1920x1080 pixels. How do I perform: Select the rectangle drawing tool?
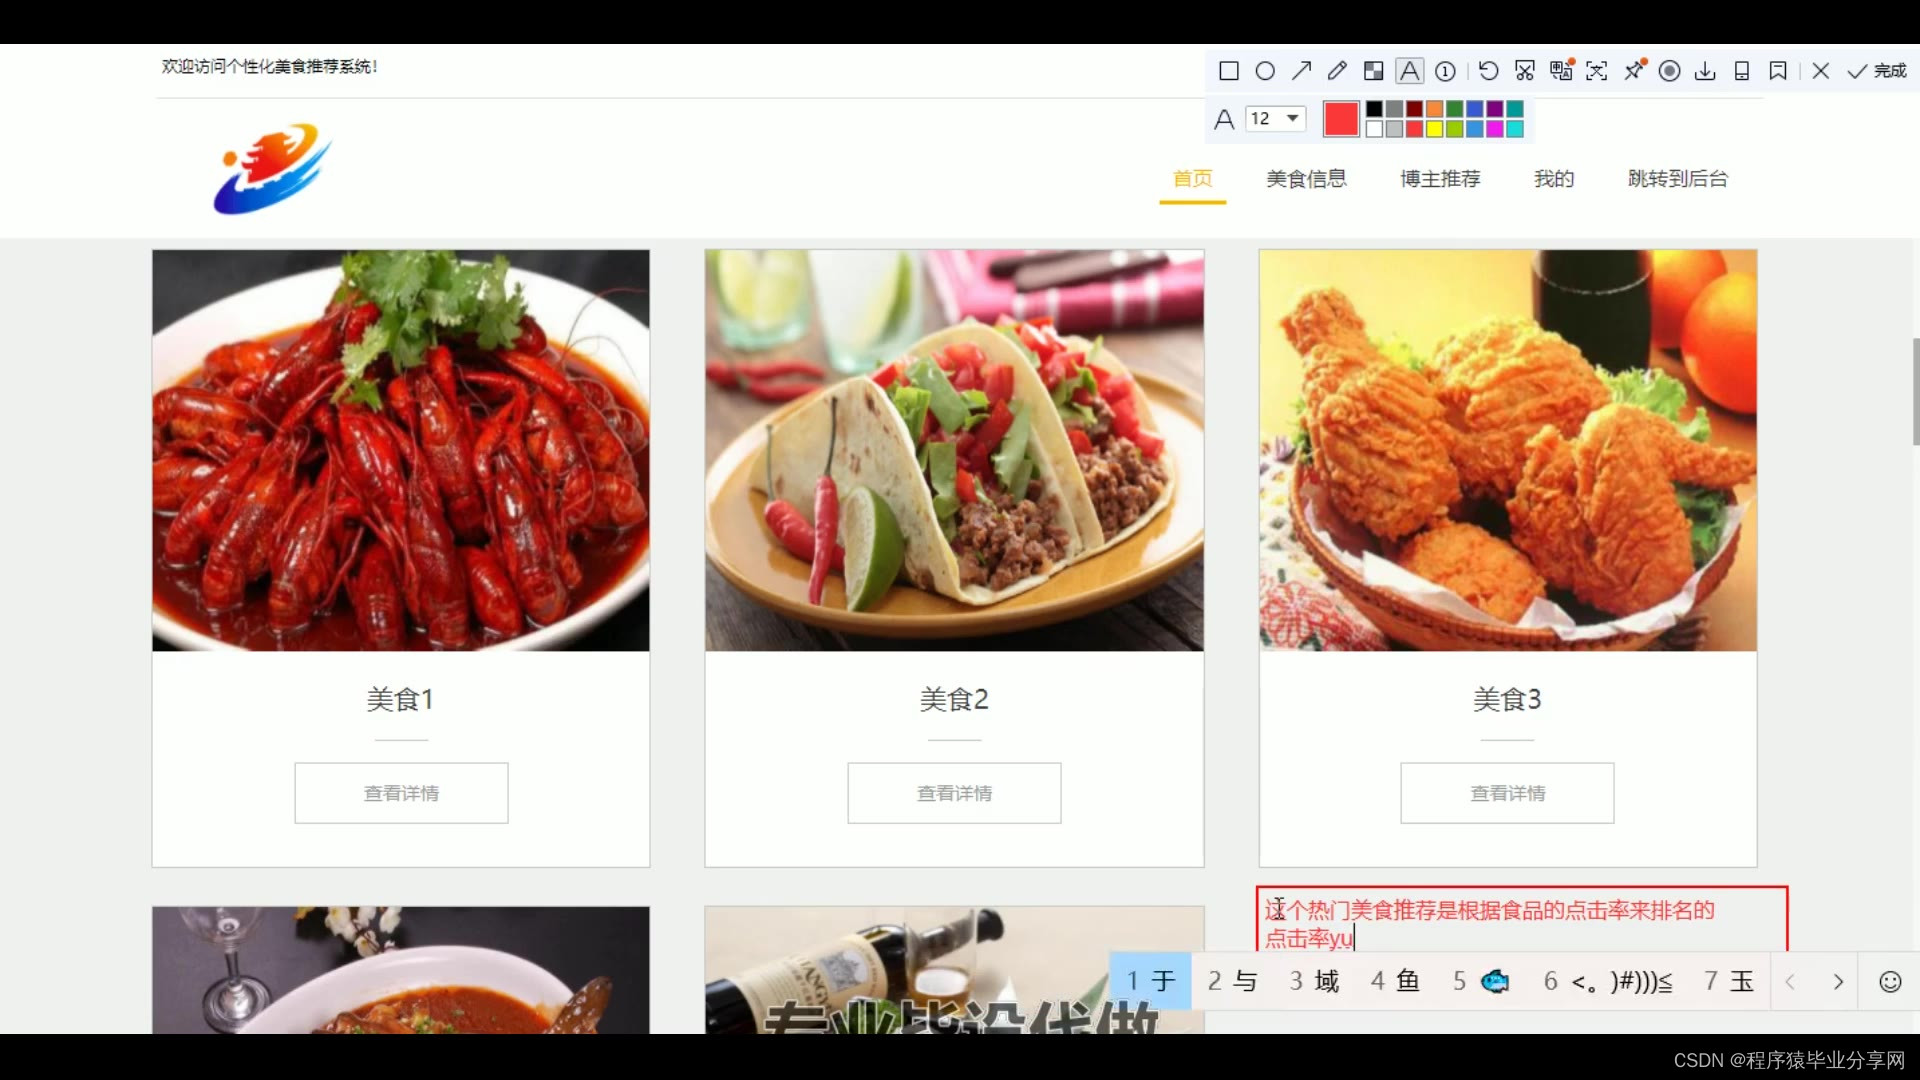pos(1229,71)
